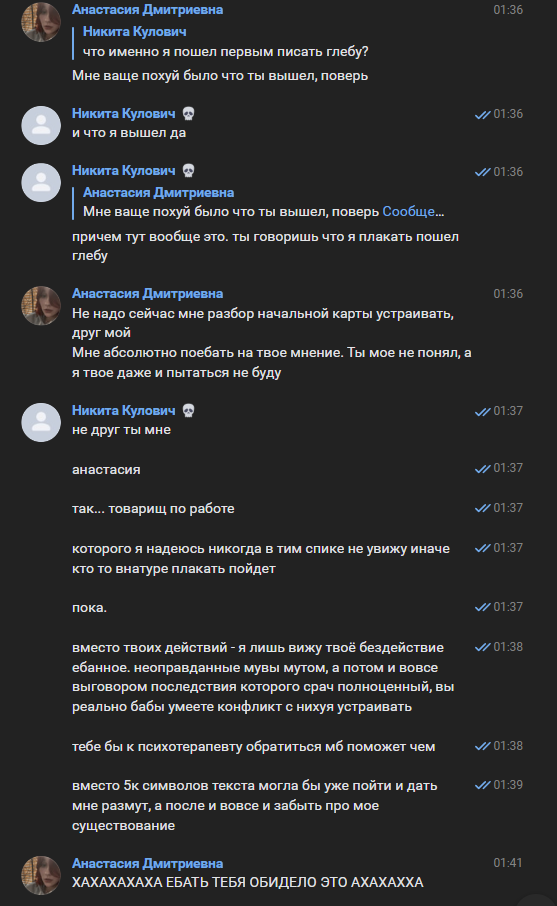Screen dimensions: 557x906
Task: Click the sender name "Анастасия Дмитриевна" on the 01:41 message
Action: point(147,863)
